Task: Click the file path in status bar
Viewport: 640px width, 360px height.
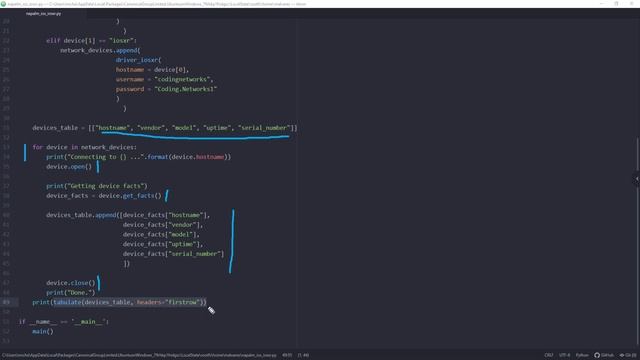Action: point(139,355)
